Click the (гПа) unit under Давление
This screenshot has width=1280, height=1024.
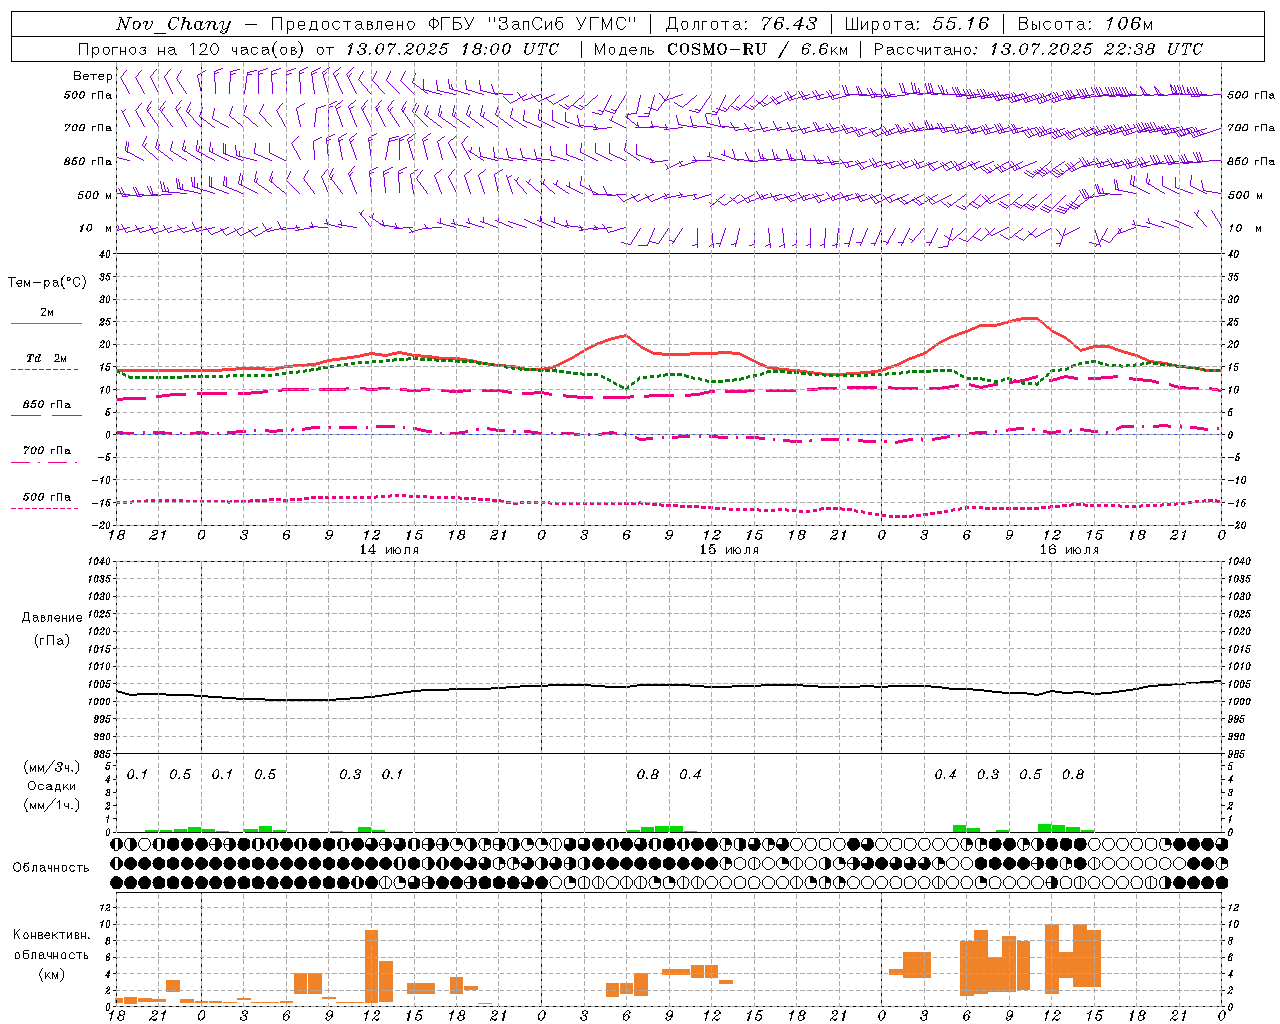51,640
